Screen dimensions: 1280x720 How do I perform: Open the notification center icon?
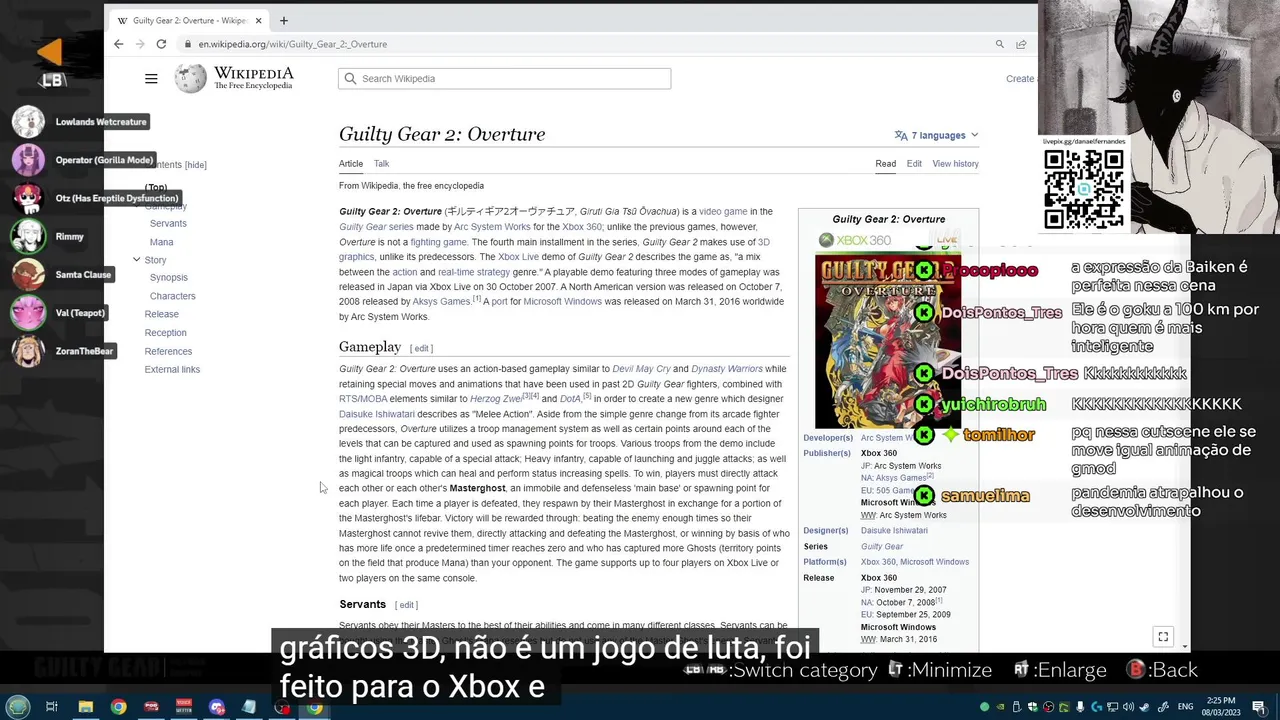point(1258,707)
